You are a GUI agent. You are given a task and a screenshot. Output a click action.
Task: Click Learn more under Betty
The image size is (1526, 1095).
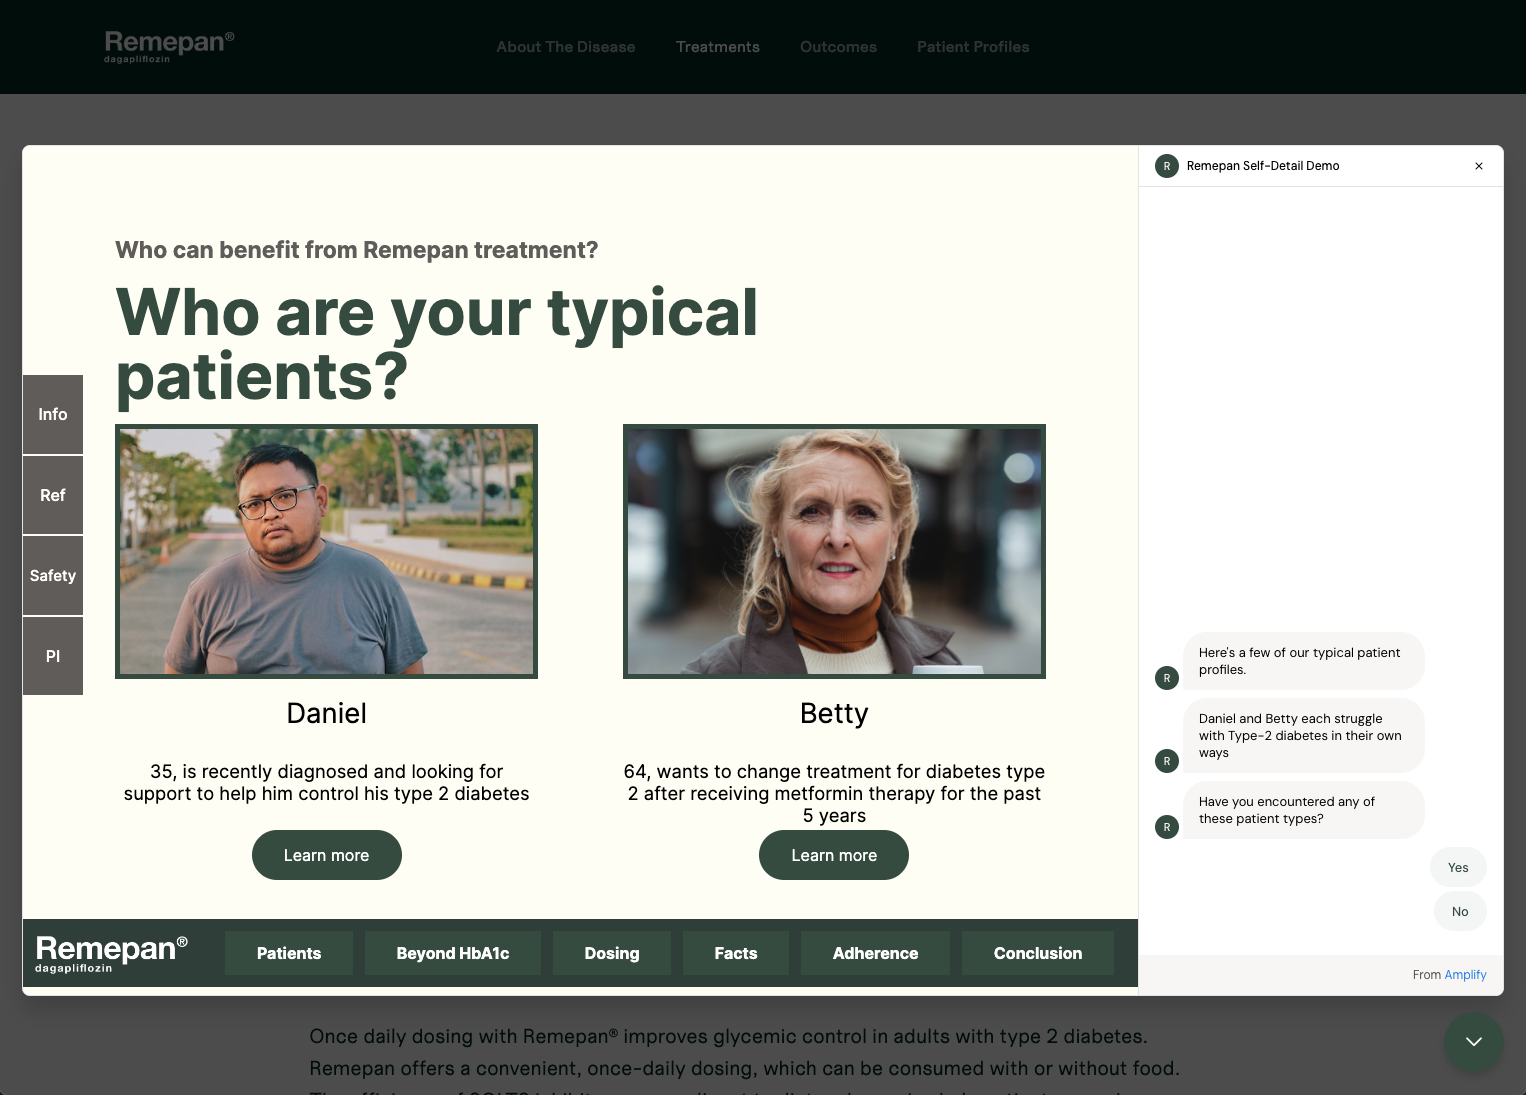(833, 855)
